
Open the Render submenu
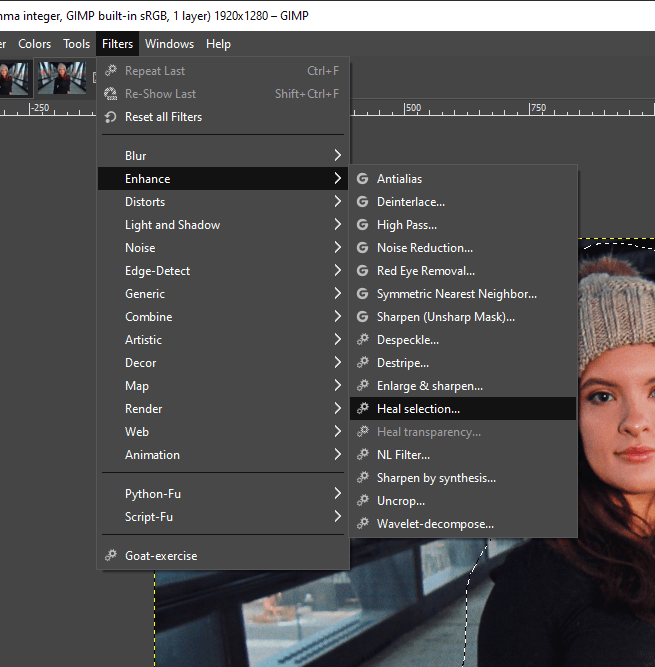tap(223, 408)
